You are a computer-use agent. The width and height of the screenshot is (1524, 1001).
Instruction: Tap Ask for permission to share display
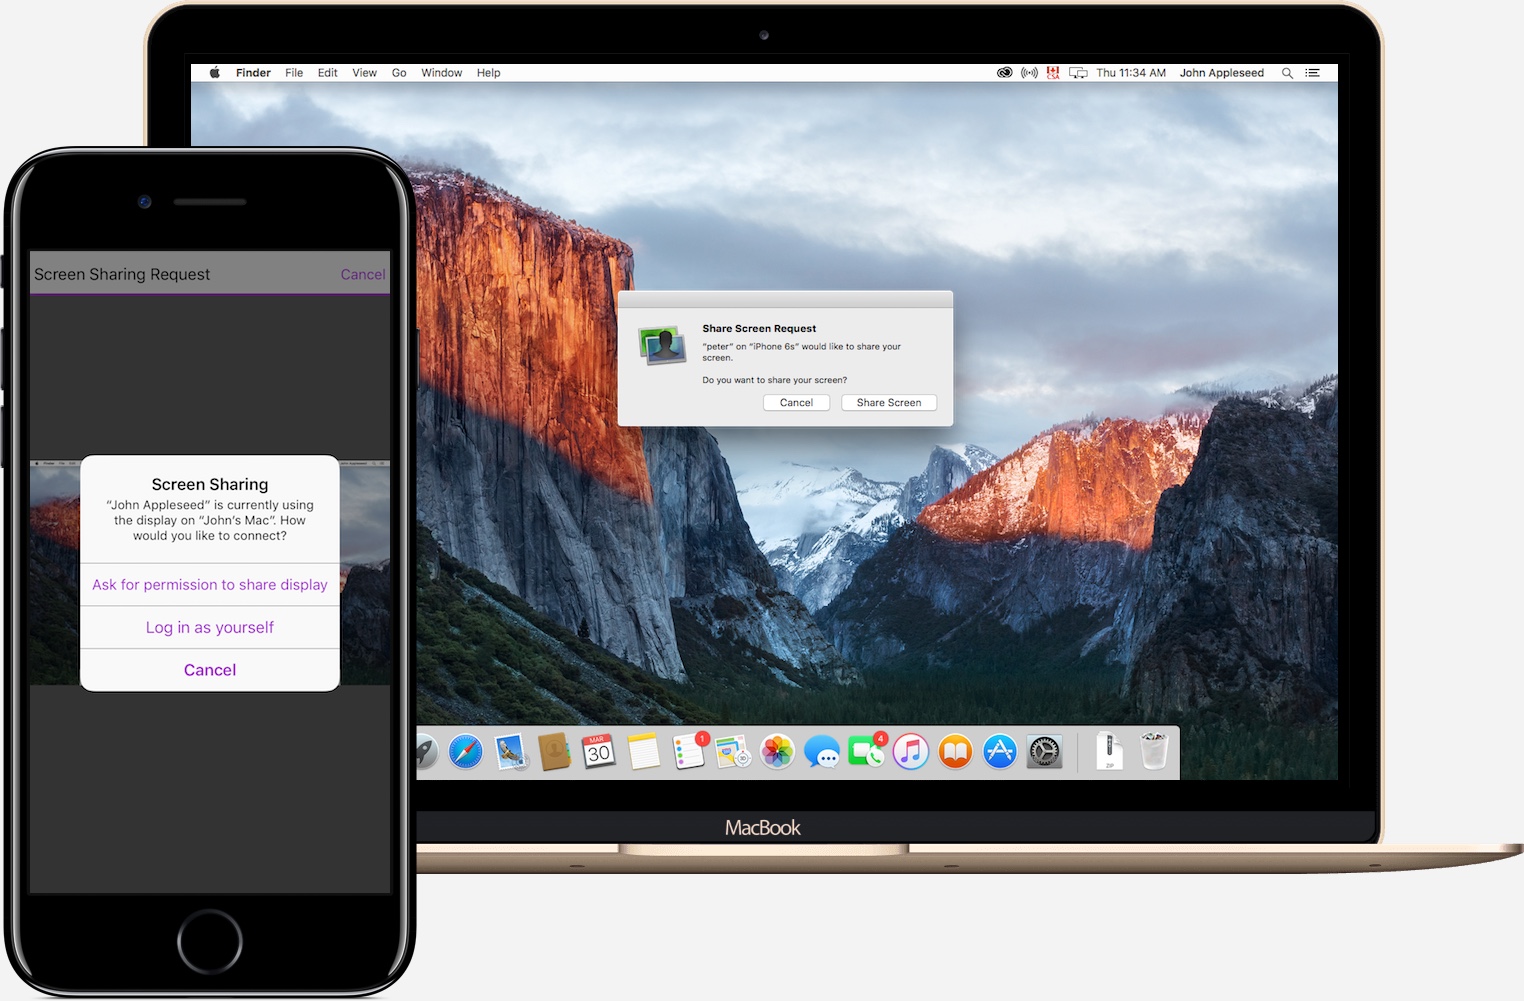pyautogui.click(x=210, y=585)
